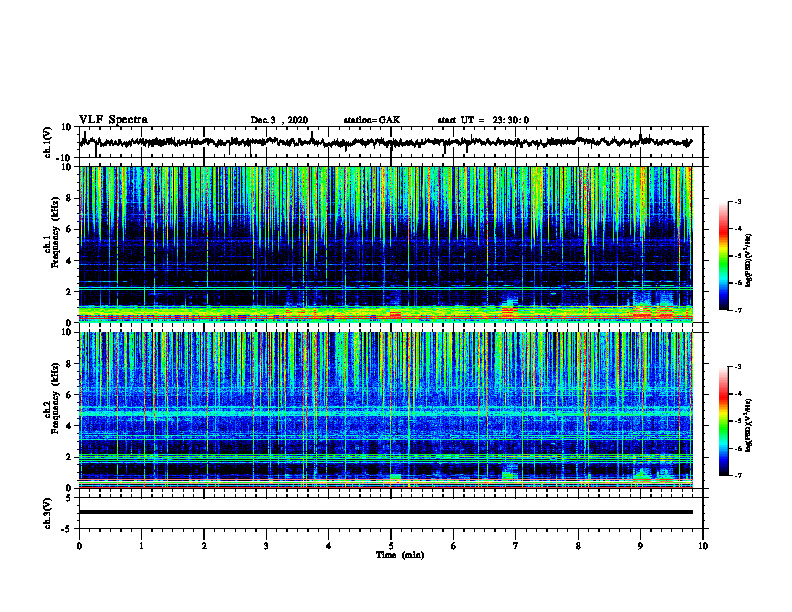Click the "-7" label on ch.2 colorbar
792x612 pixels.
pyautogui.click(x=737, y=475)
